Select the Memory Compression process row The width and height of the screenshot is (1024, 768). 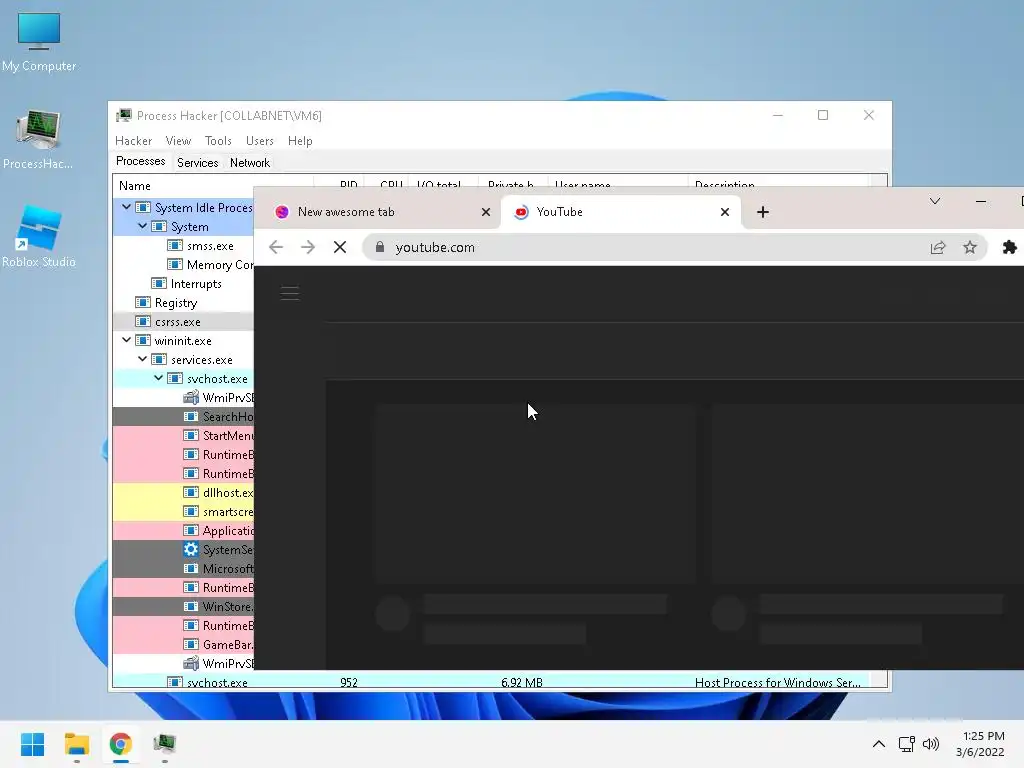[x=184, y=264]
